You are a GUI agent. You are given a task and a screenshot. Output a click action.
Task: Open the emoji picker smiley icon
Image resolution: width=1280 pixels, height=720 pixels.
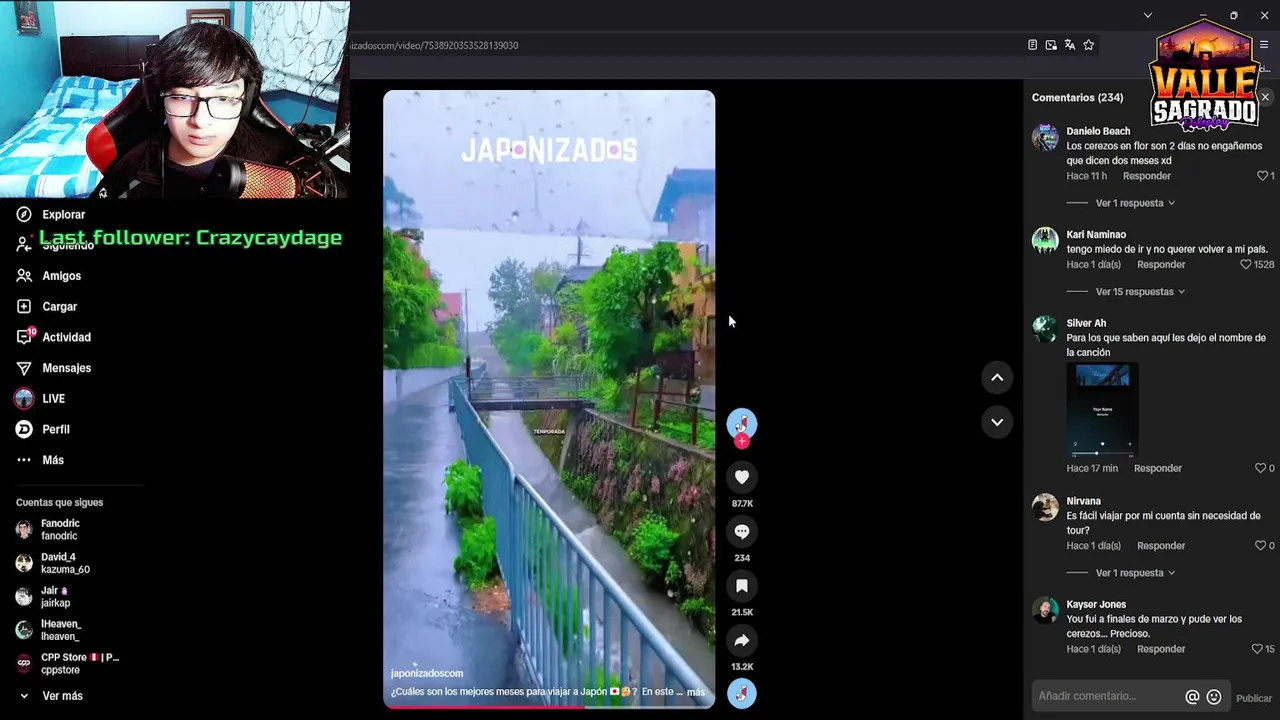[x=1214, y=697]
